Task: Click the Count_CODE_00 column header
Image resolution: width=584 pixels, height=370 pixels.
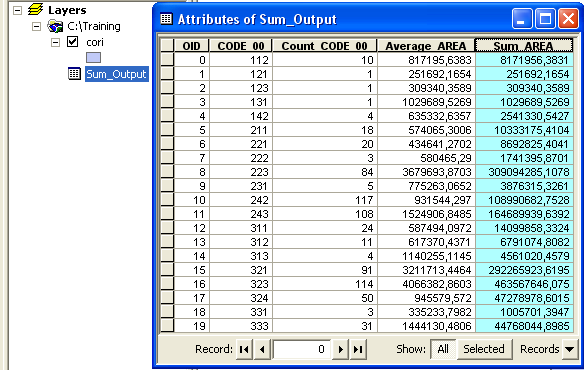Action: pos(324,46)
